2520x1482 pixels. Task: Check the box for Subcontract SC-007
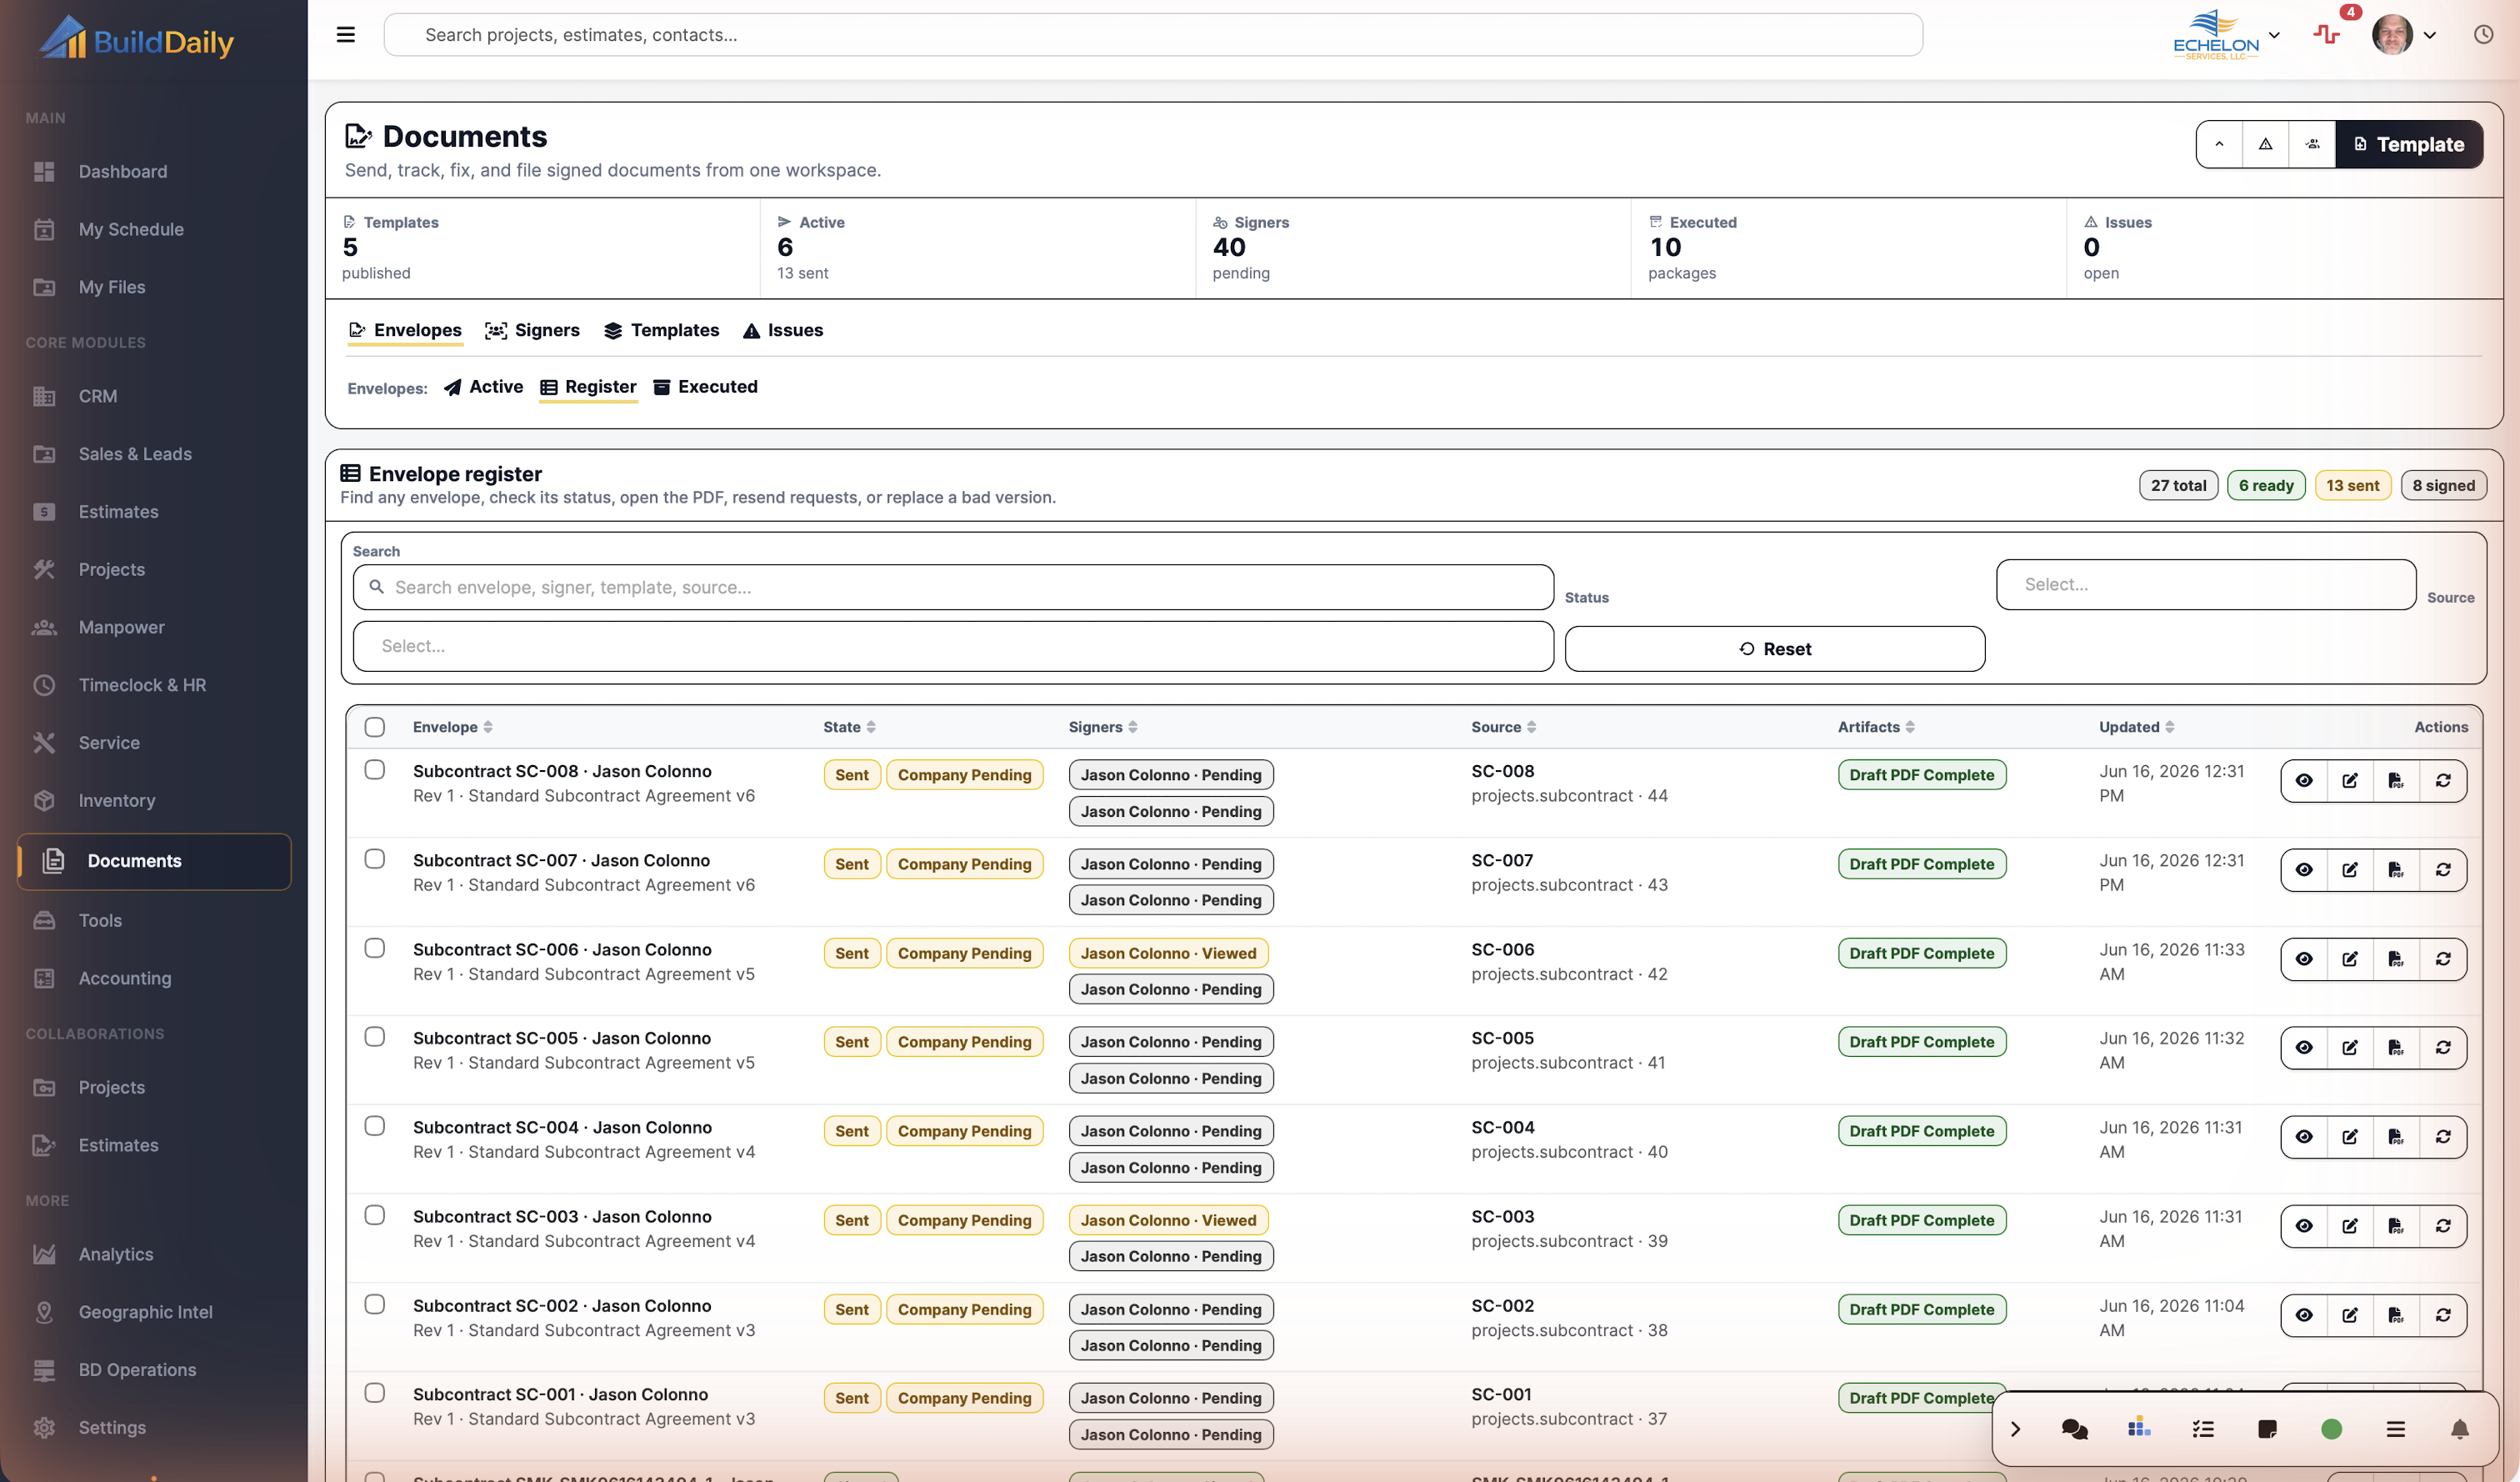click(375, 859)
